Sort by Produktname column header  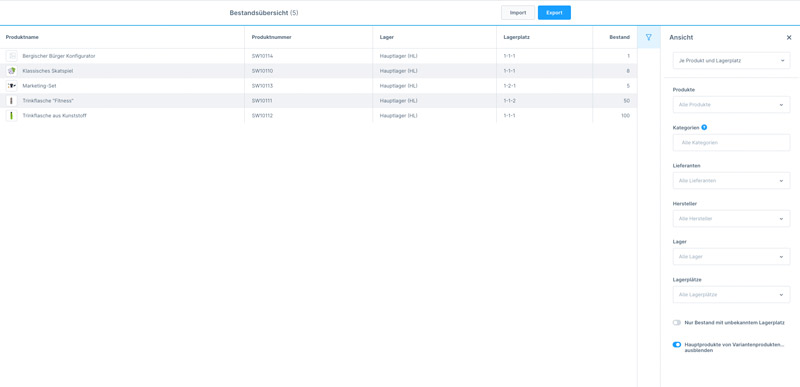click(22, 37)
